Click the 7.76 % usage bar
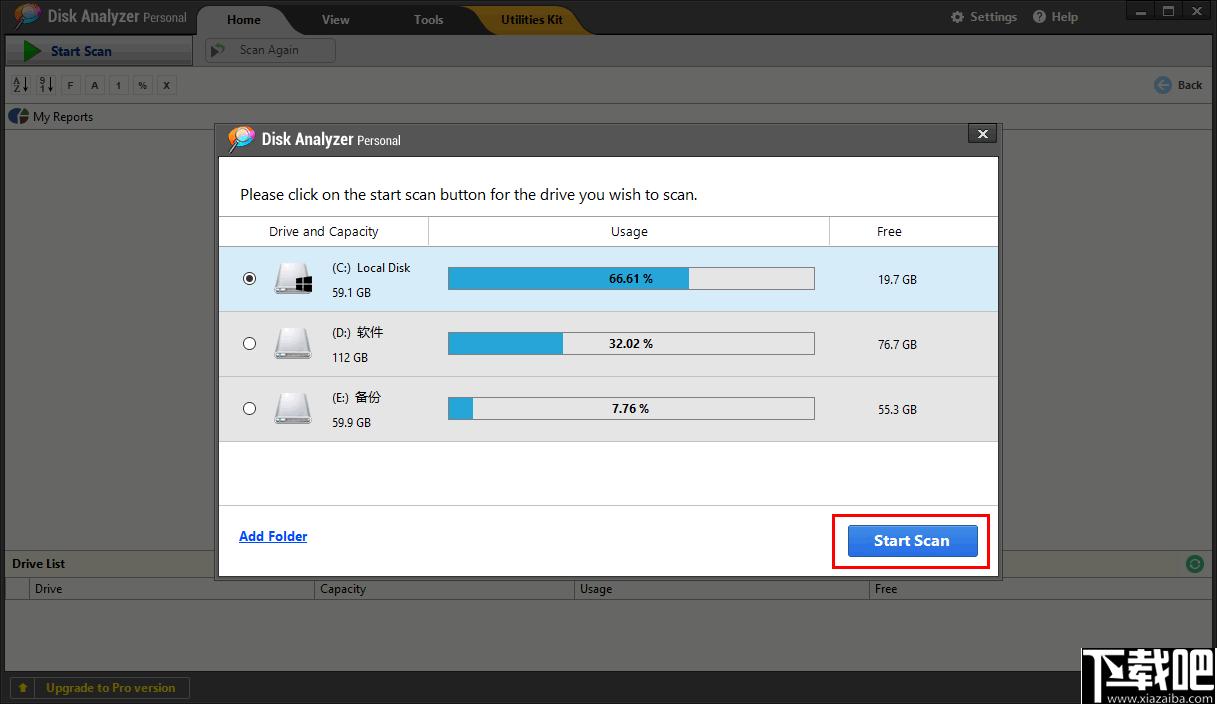Viewport: 1217px width, 704px height. (x=631, y=408)
